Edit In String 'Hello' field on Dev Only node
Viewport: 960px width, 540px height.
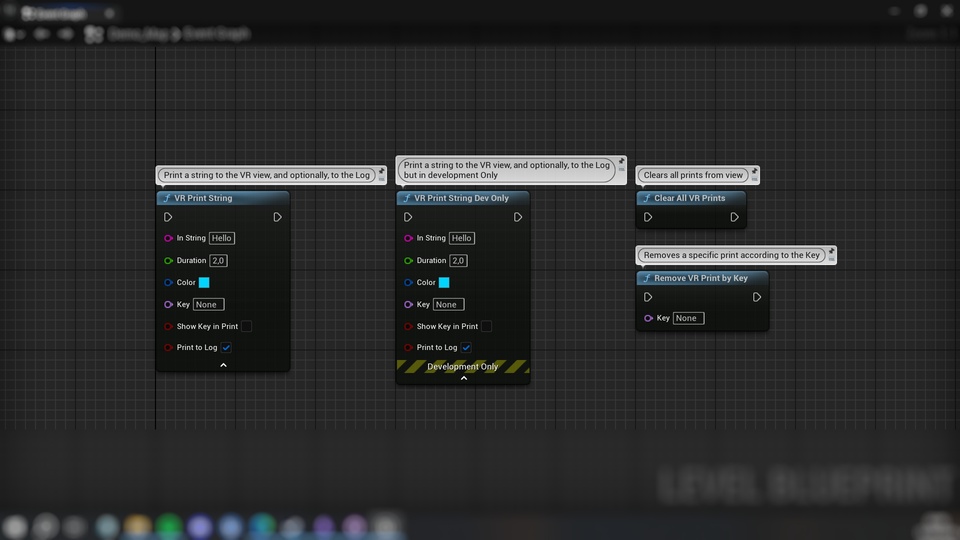462,238
